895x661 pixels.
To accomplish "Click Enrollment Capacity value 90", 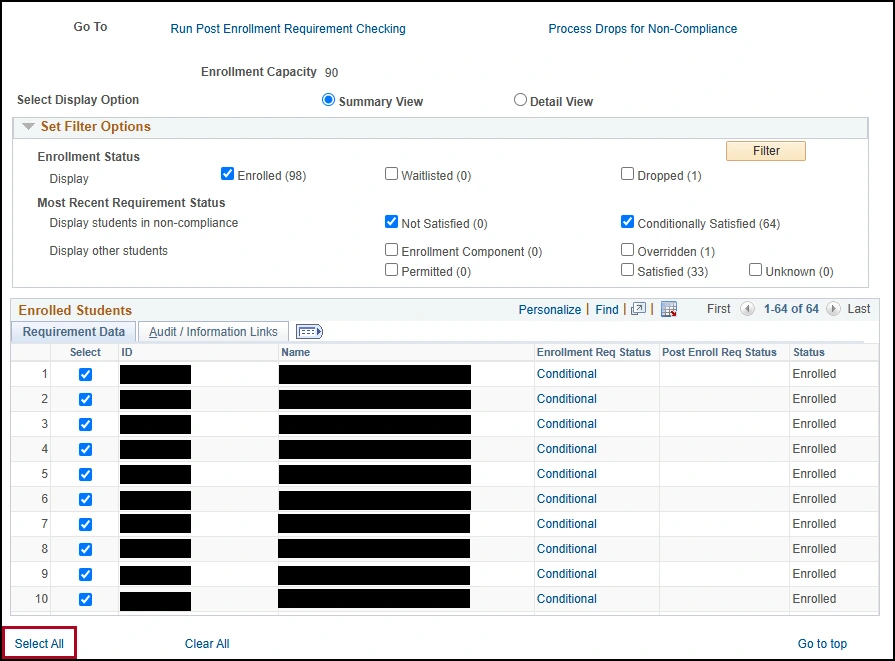I will coord(331,72).
